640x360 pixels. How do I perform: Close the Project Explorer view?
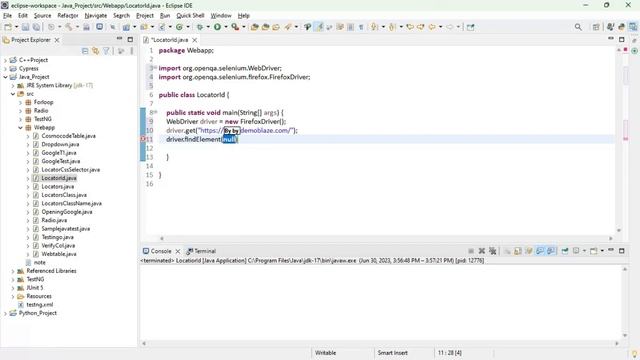(x=57, y=40)
